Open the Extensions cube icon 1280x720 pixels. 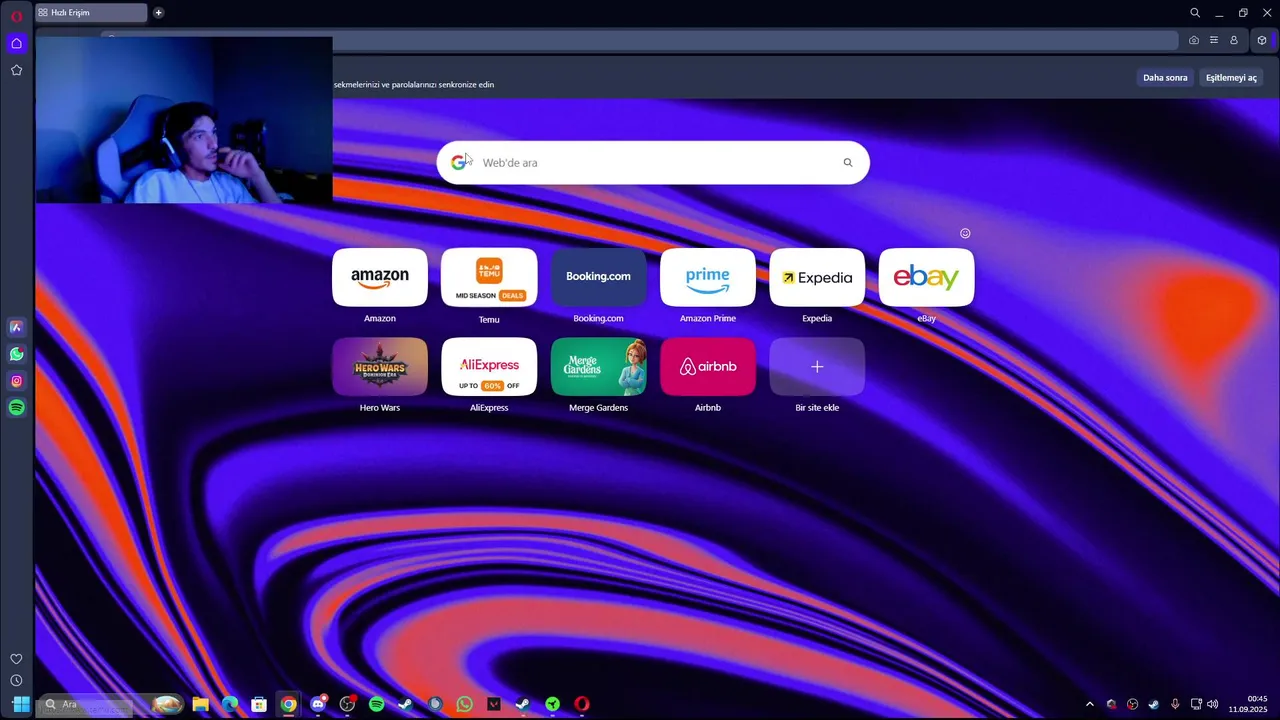(x=1262, y=40)
